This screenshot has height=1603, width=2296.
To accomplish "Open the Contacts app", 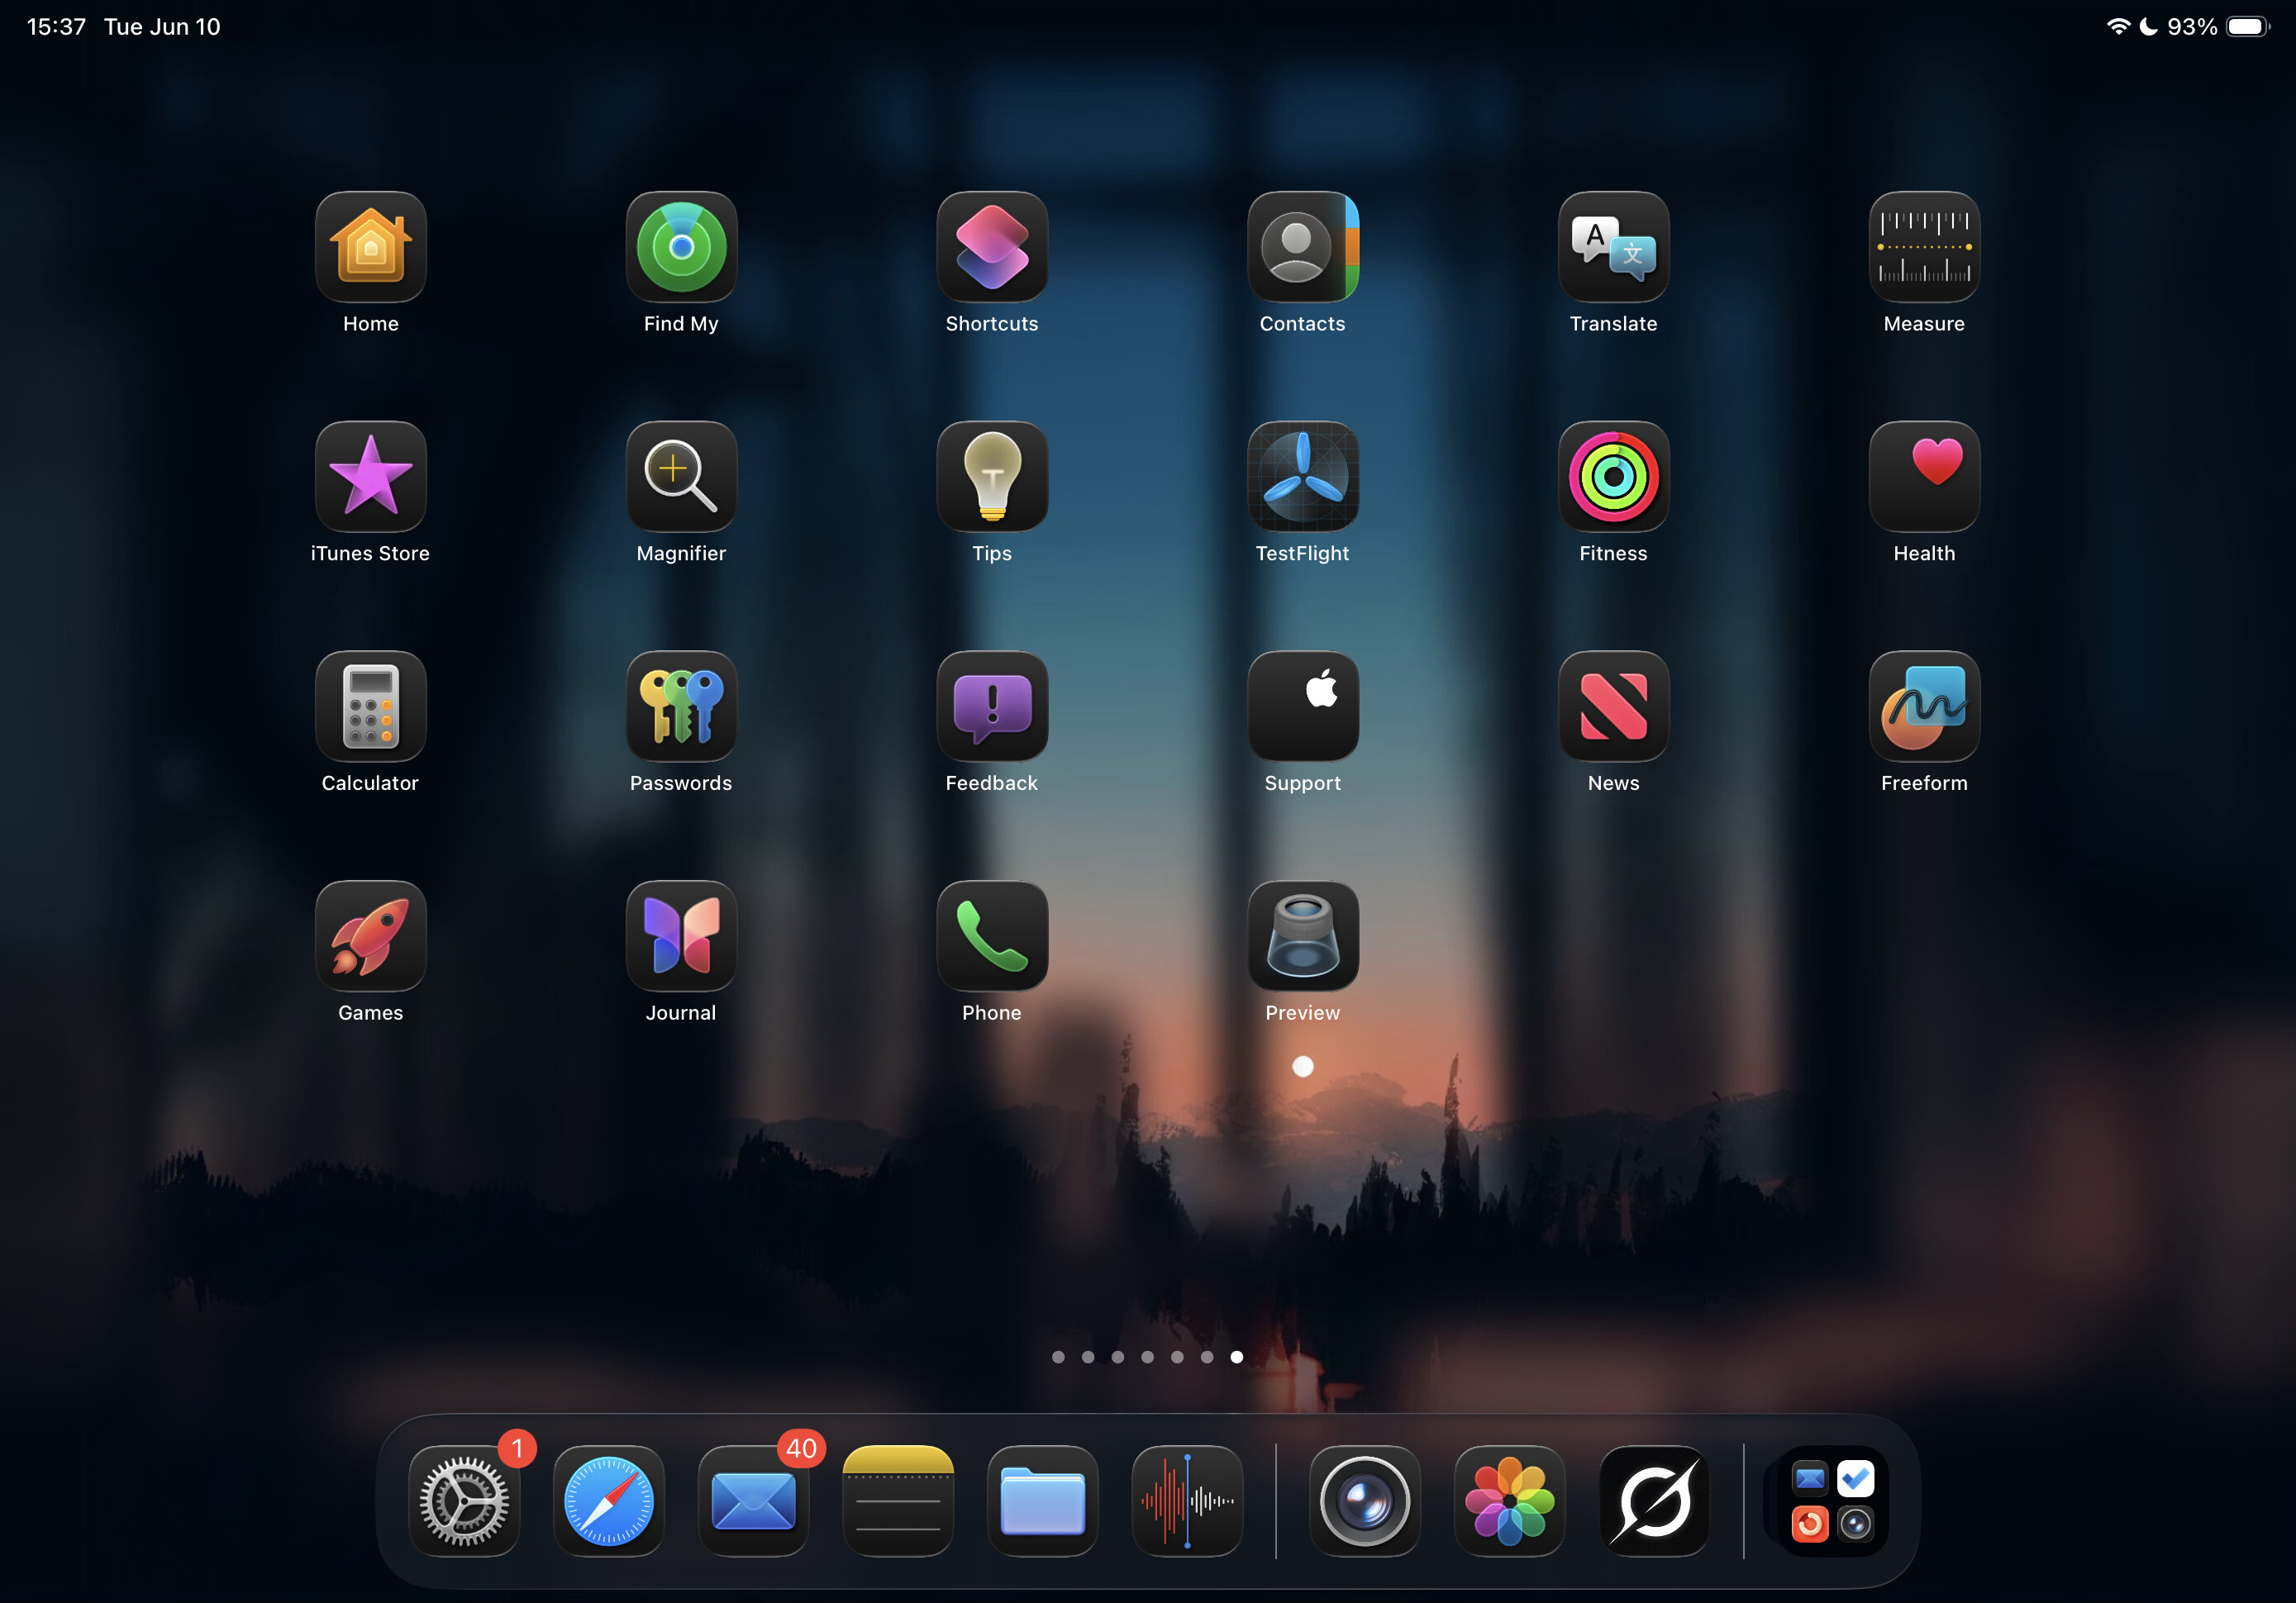I will pyautogui.click(x=1303, y=247).
